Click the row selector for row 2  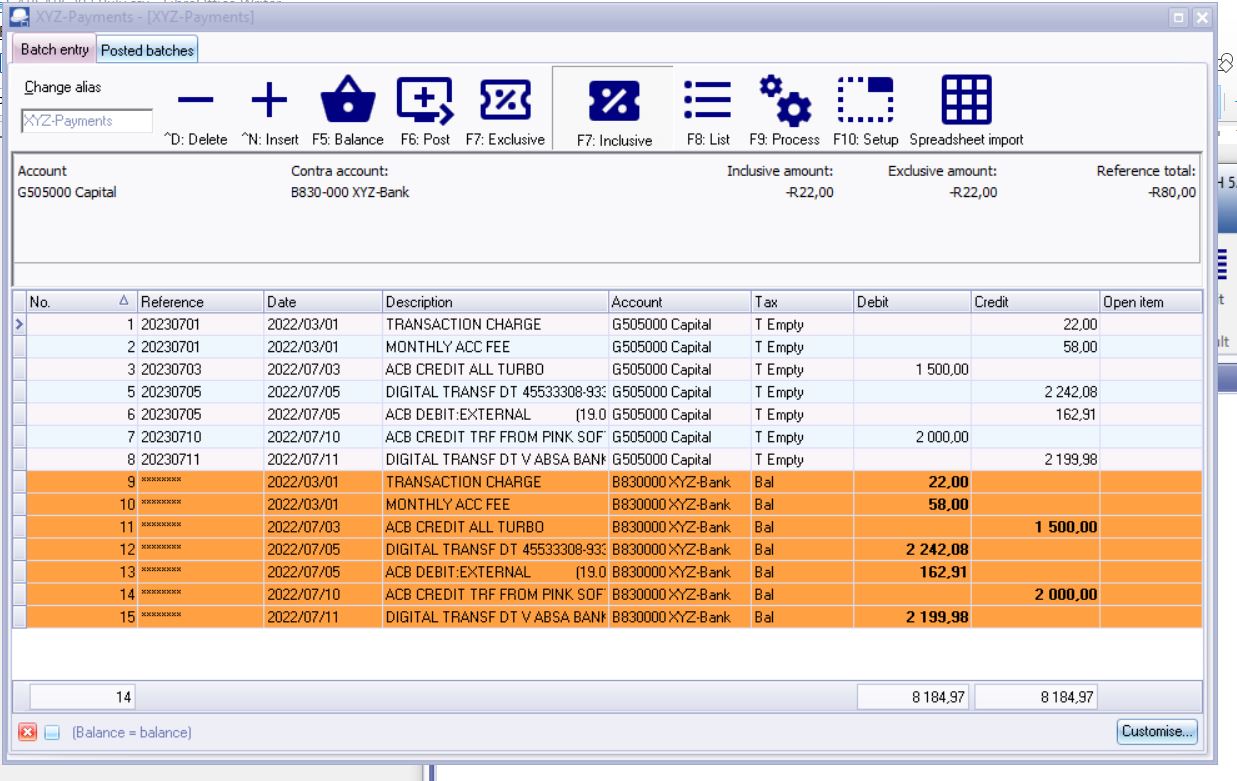point(19,347)
